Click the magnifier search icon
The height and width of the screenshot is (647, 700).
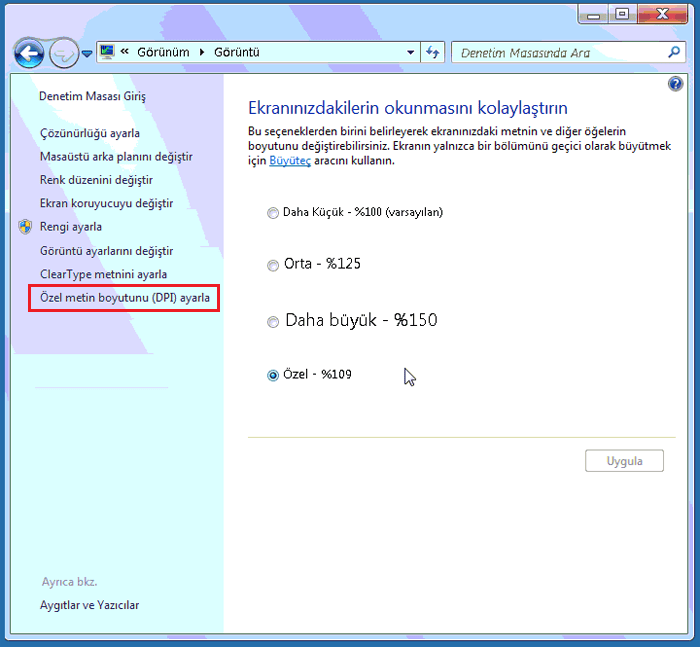pos(674,52)
